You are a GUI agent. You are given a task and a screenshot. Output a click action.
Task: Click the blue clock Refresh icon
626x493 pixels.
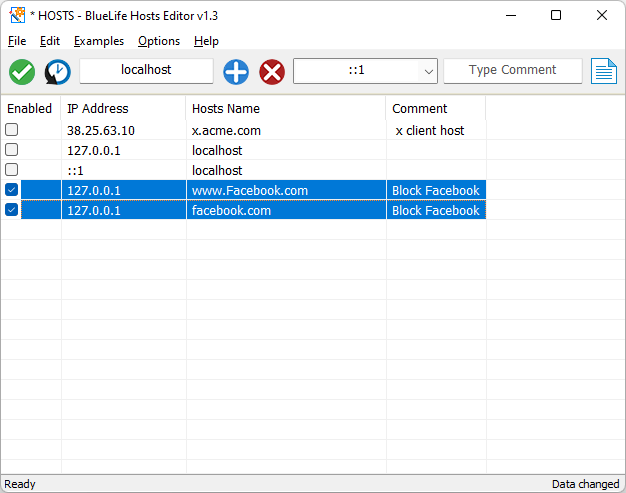point(57,72)
